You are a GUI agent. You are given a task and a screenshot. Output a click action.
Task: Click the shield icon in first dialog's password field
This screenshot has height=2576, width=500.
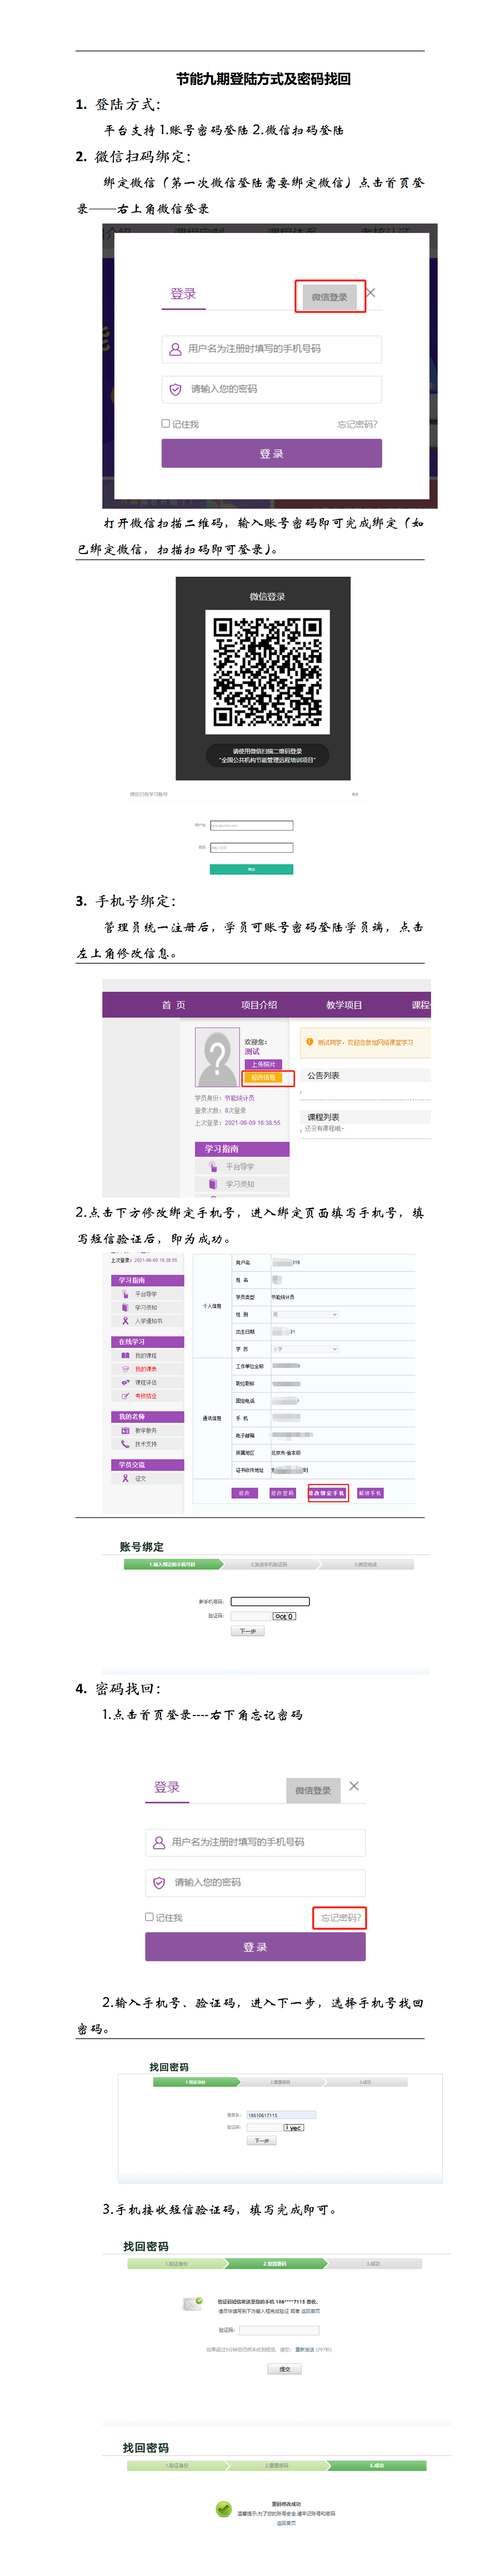(175, 389)
